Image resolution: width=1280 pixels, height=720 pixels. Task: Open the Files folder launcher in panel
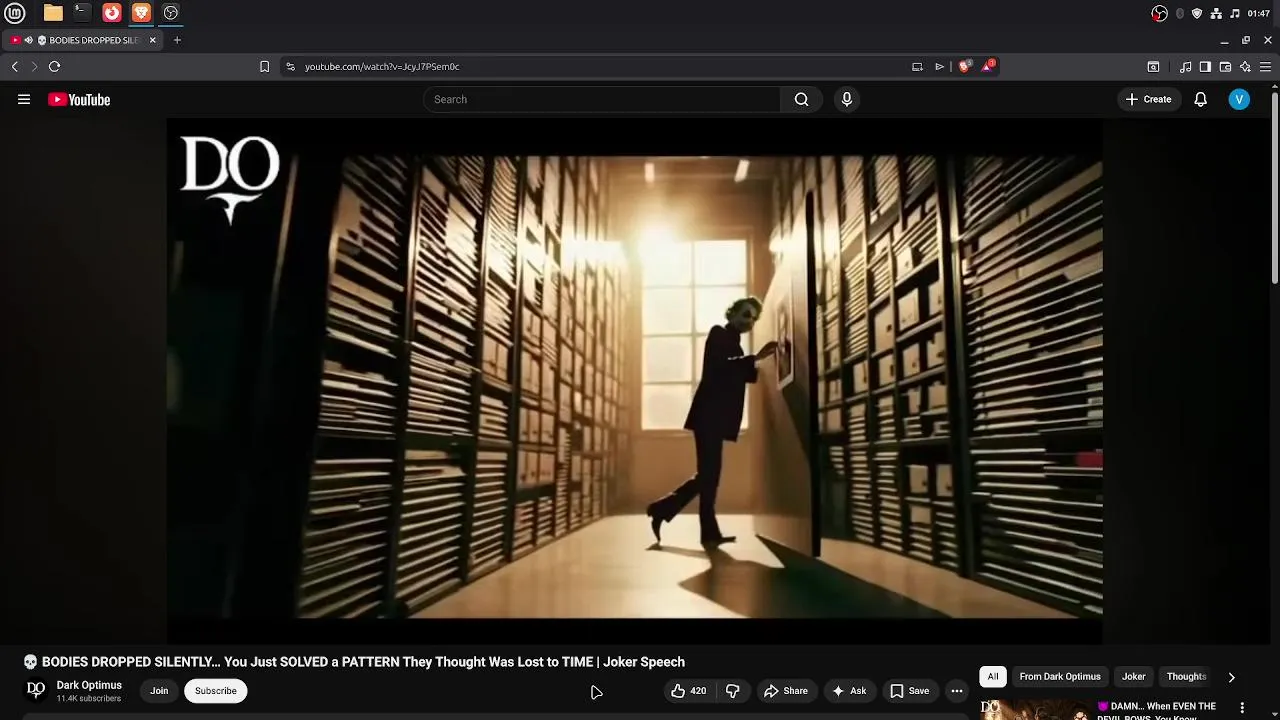[x=53, y=13]
